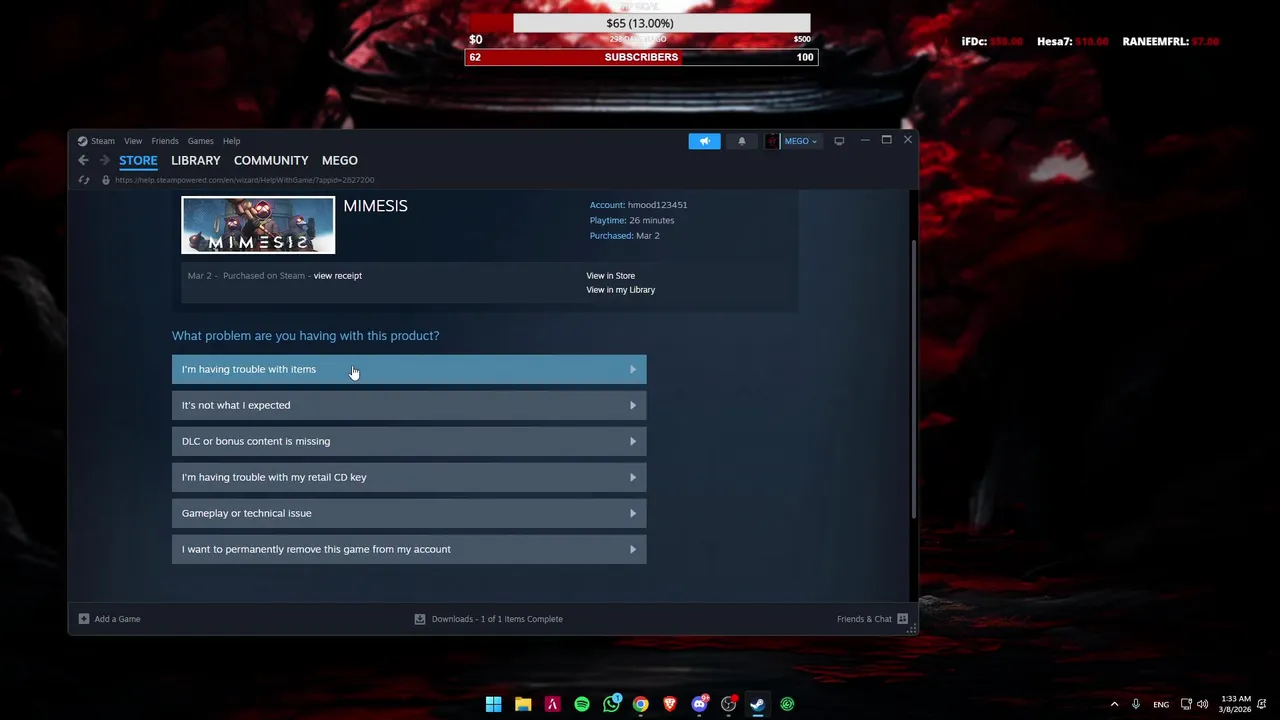
Task: Open the volume tray icon
Action: 1203,704
